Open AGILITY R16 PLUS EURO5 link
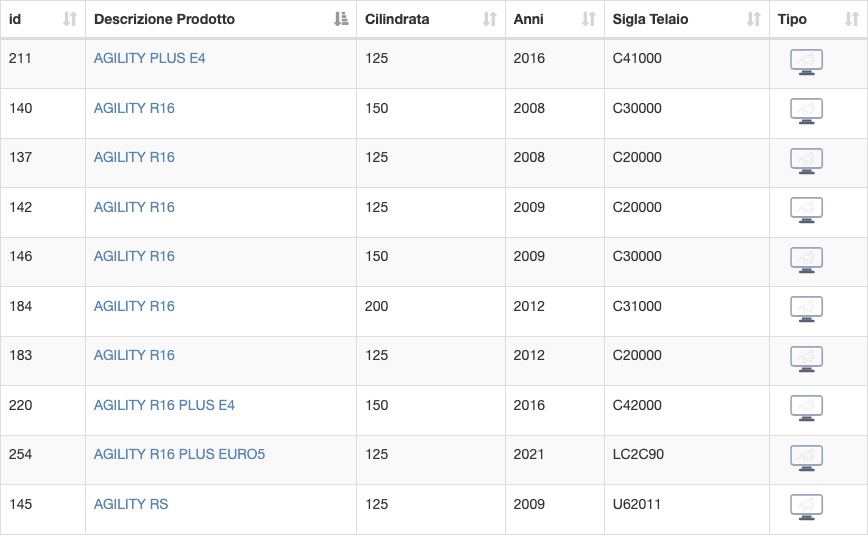This screenshot has width=868, height=536. [179, 455]
